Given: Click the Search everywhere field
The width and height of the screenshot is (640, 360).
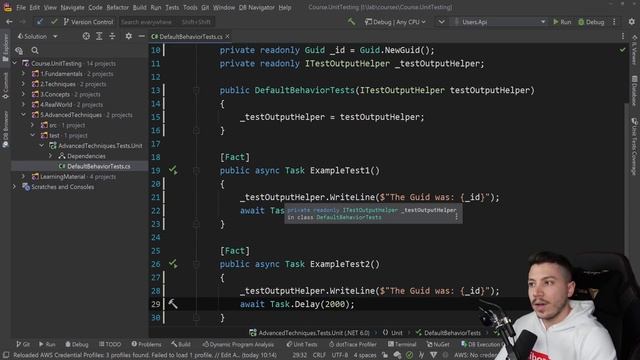Looking at the screenshot, I should pos(166,22).
